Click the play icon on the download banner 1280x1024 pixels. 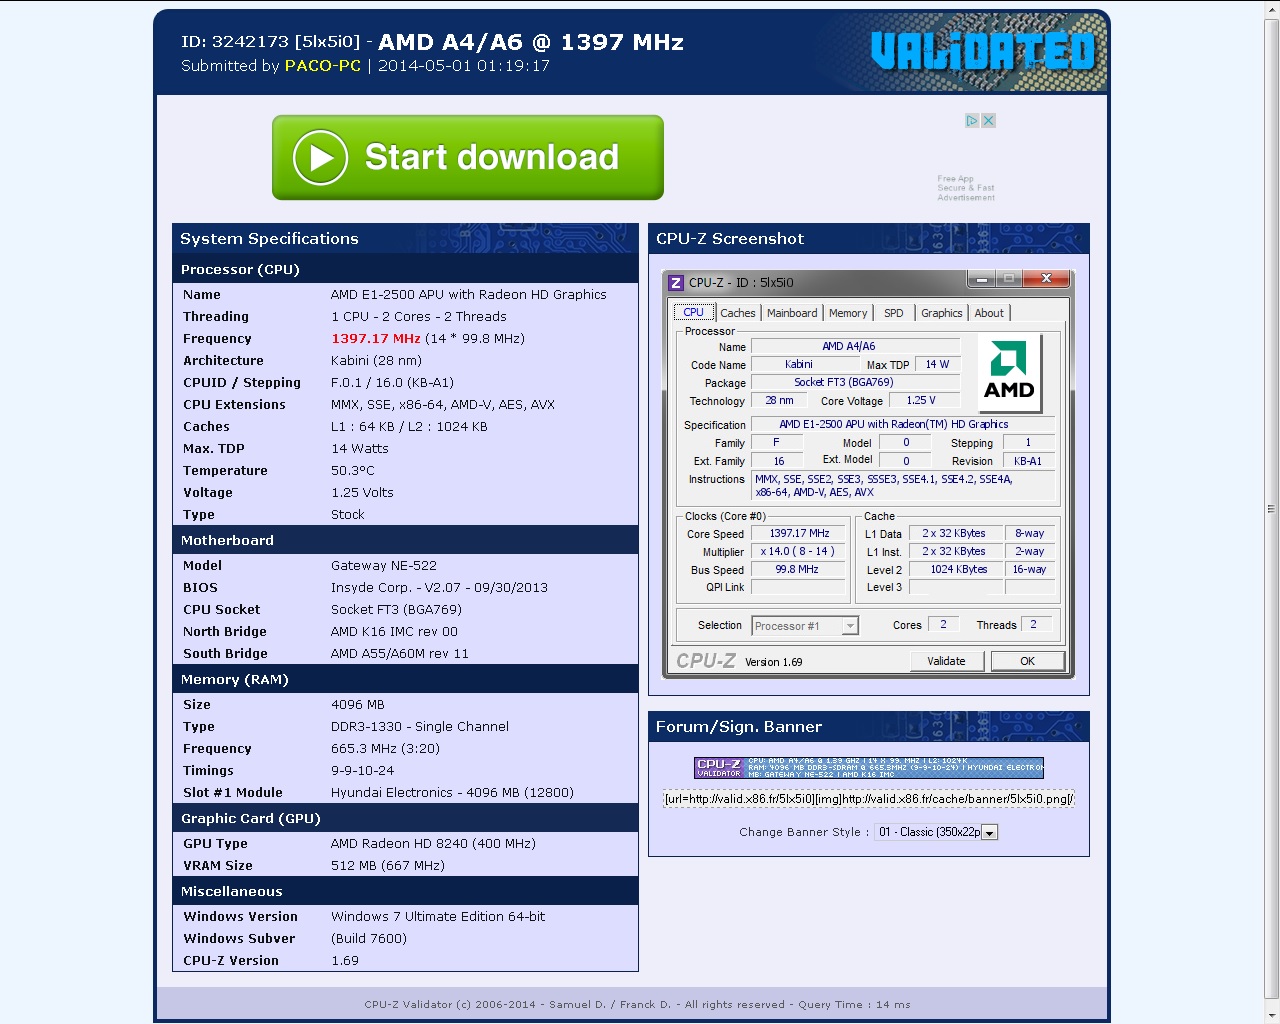[x=320, y=158]
